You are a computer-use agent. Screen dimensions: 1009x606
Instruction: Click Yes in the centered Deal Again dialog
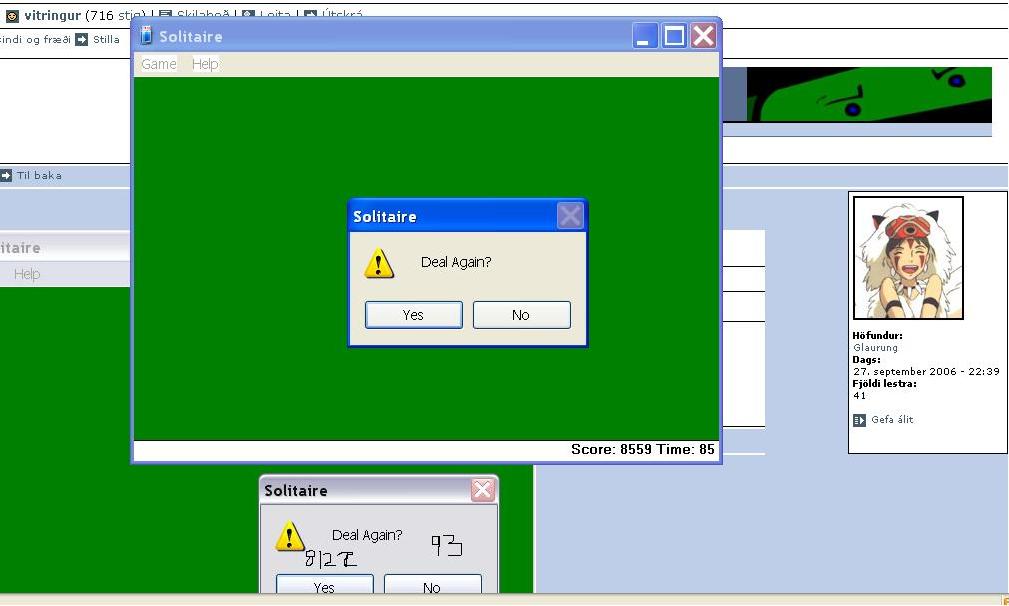click(x=413, y=315)
